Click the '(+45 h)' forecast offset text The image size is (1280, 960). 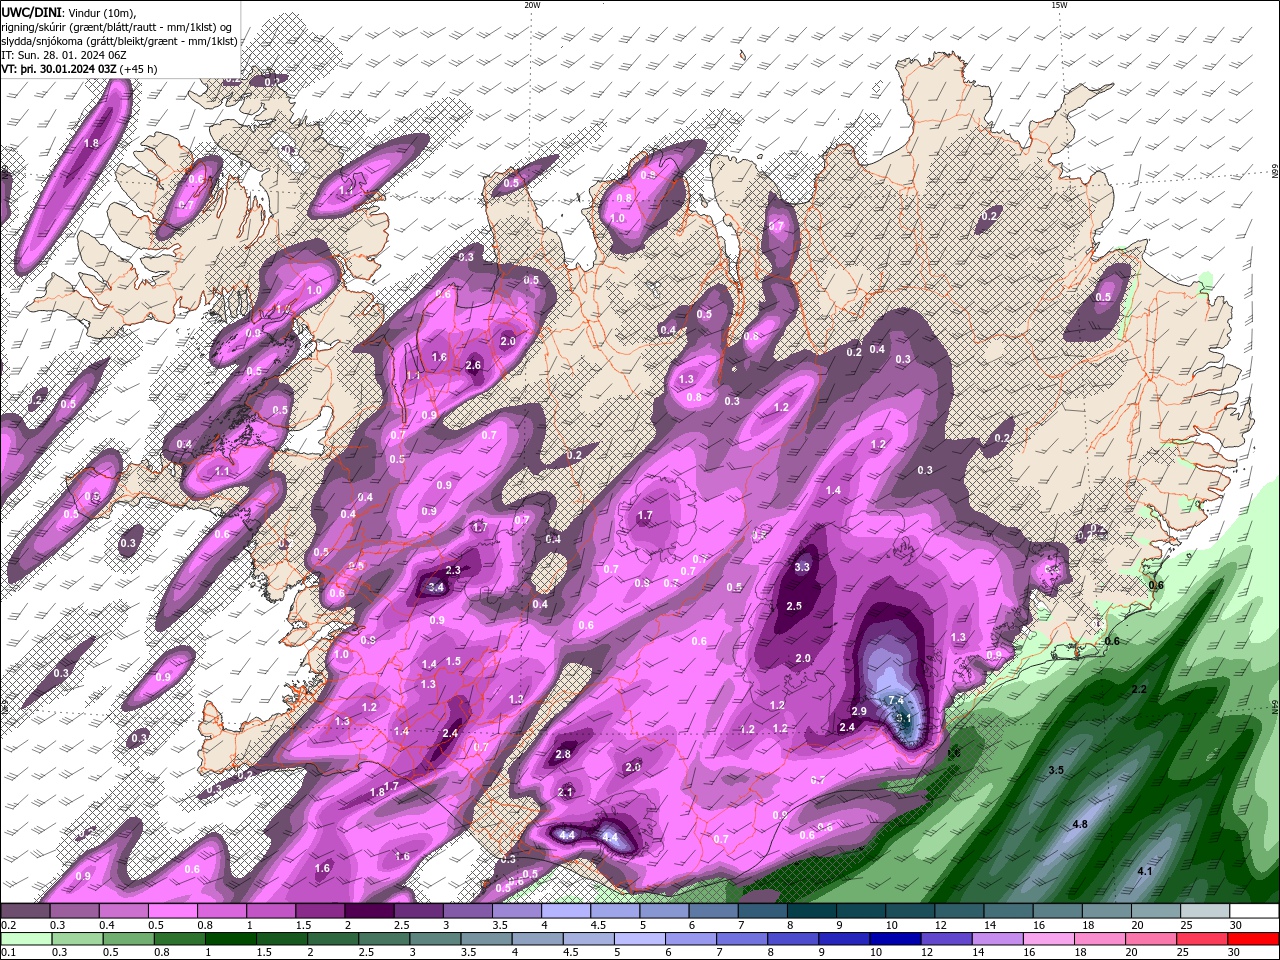[139, 69]
